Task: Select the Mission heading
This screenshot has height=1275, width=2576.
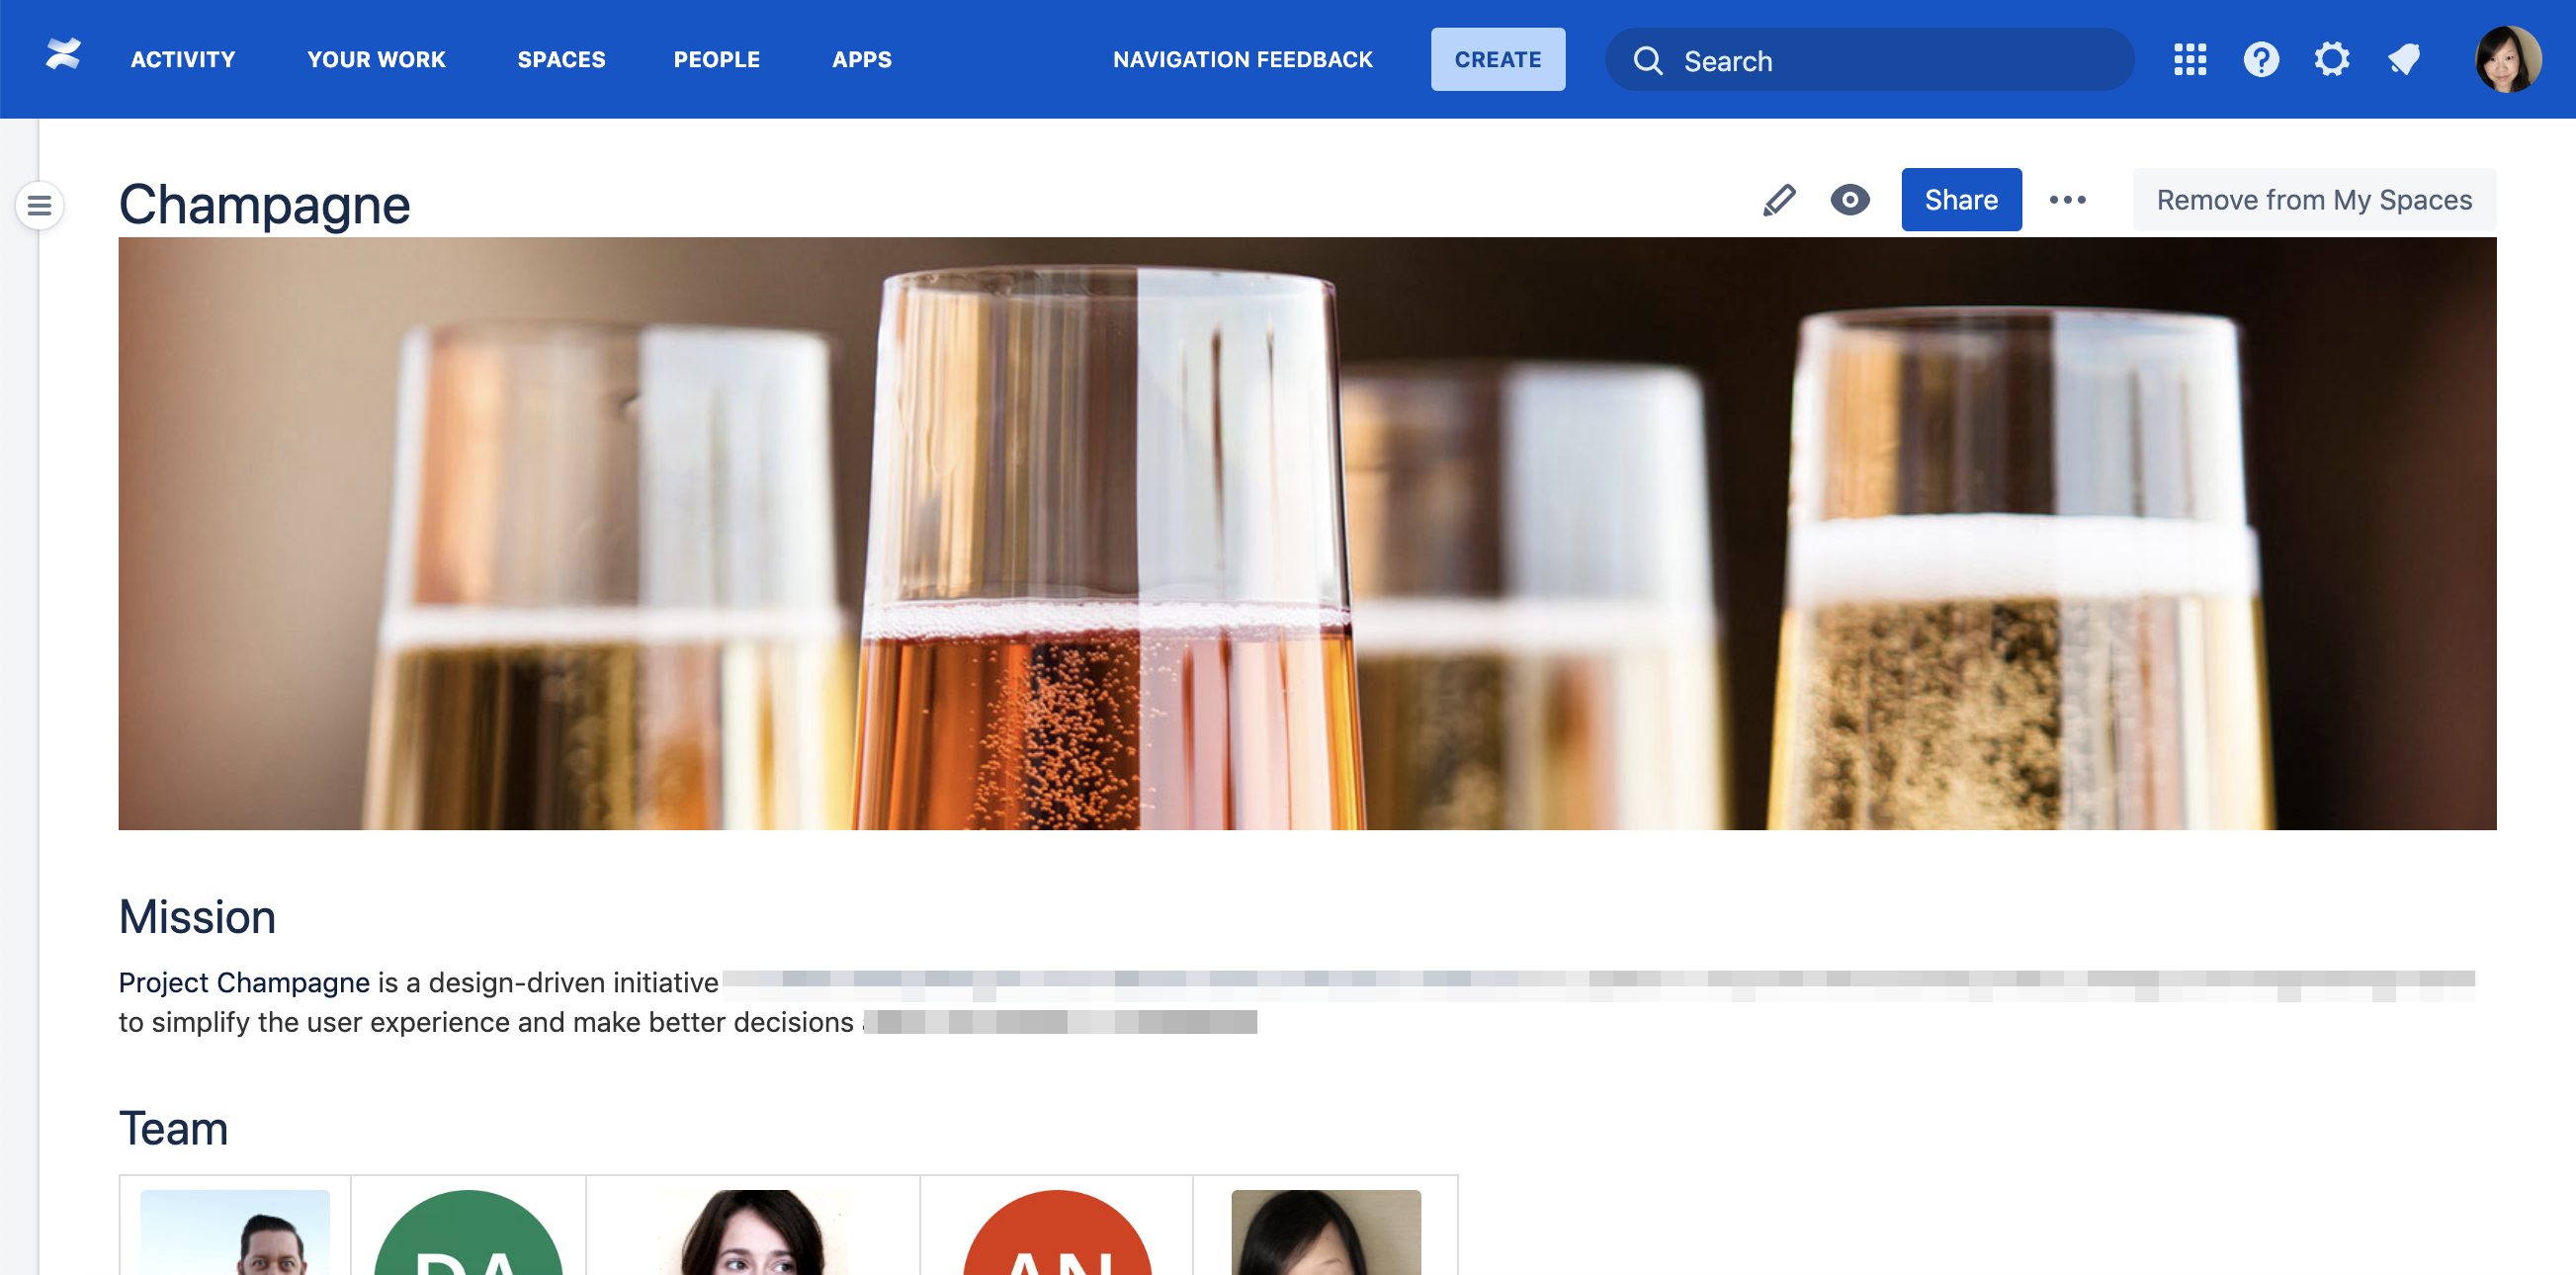Action: tap(197, 917)
